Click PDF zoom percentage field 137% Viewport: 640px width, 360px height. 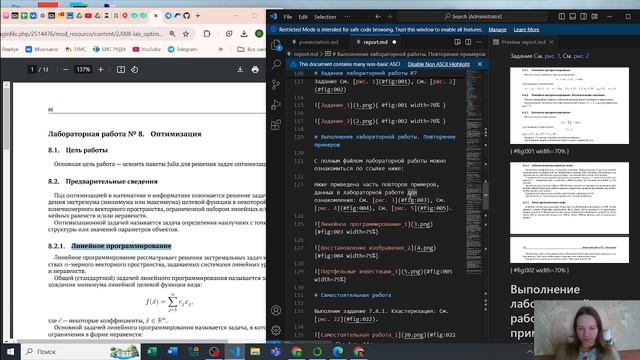[x=83, y=70]
